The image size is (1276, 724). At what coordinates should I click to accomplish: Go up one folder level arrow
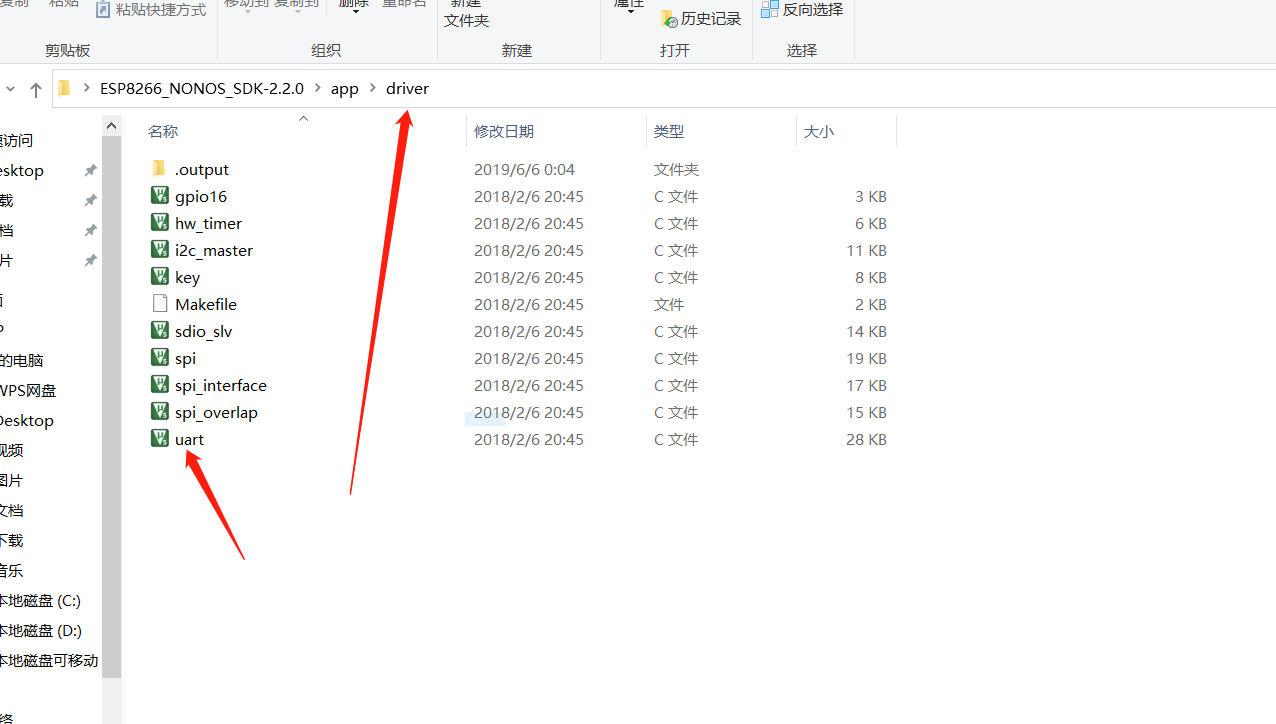tap(36, 89)
